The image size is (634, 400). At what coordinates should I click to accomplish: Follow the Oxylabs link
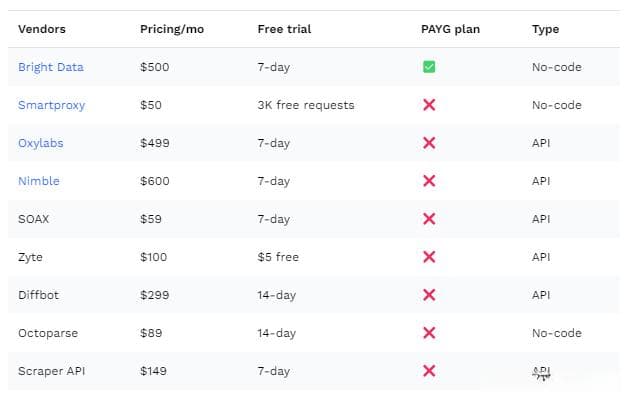point(41,143)
